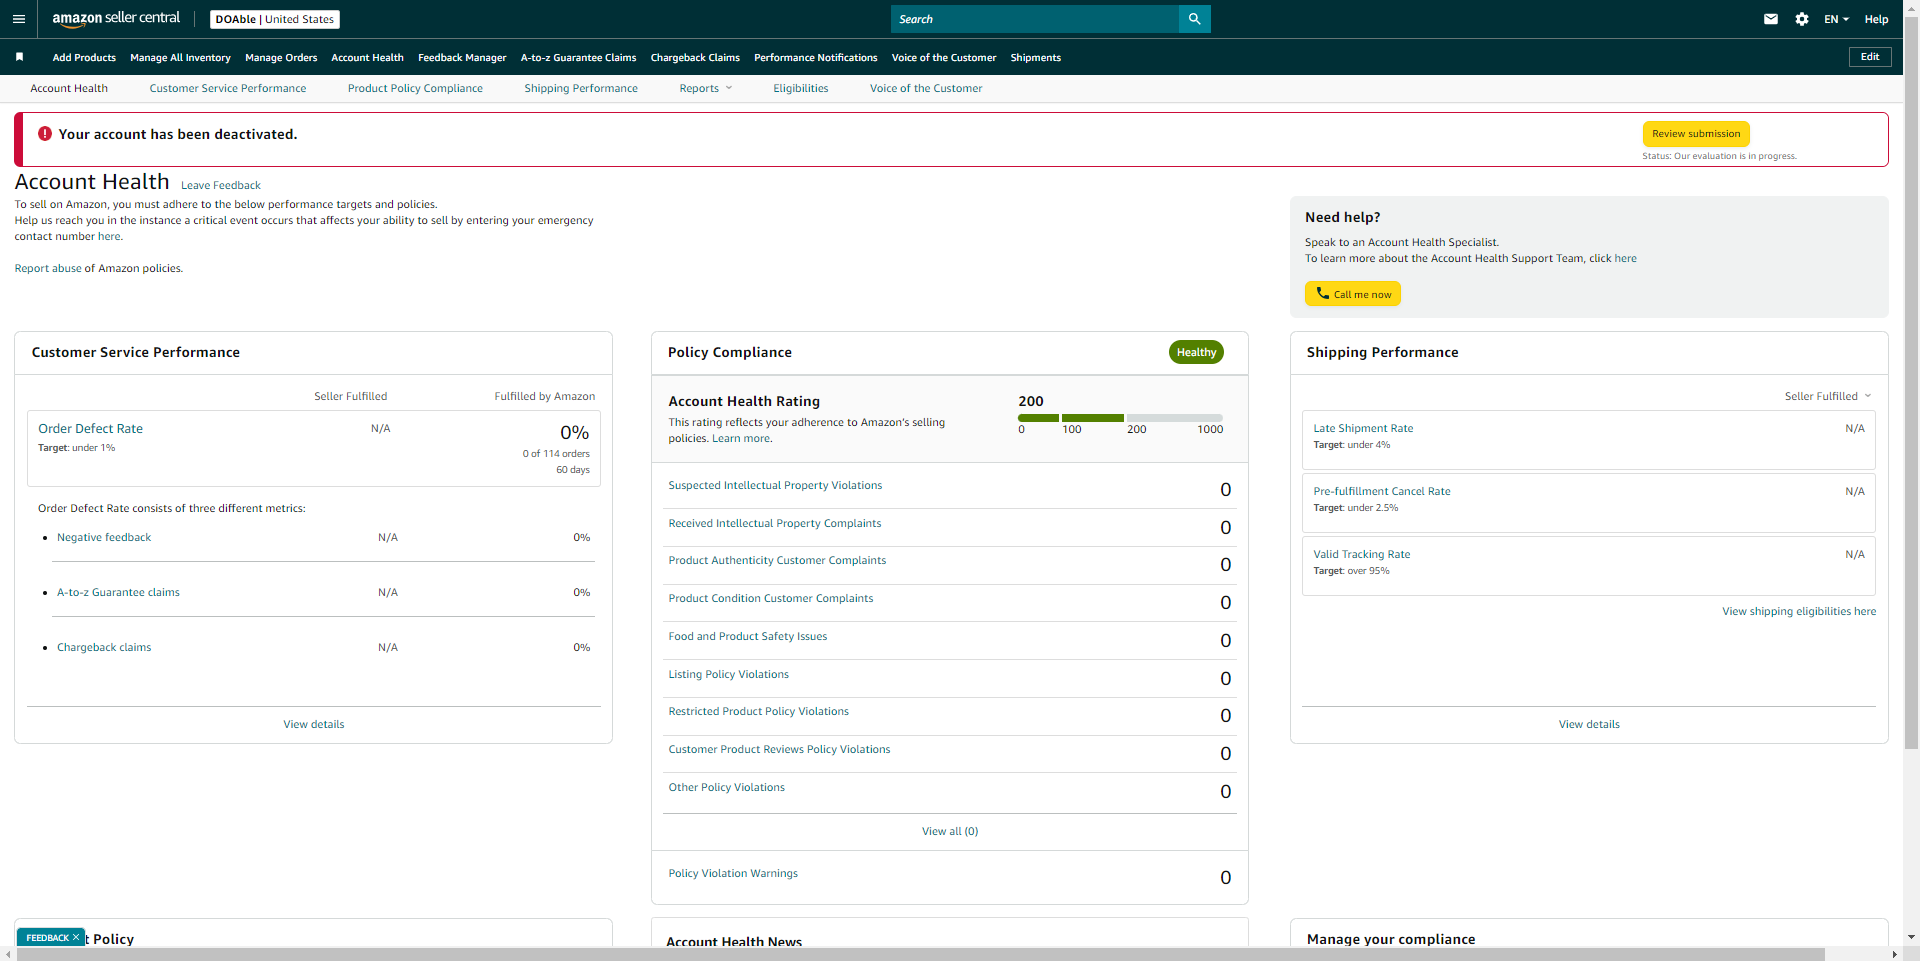Open Product Authenticity Customer Complaints
The image size is (1920, 961).
777,560
